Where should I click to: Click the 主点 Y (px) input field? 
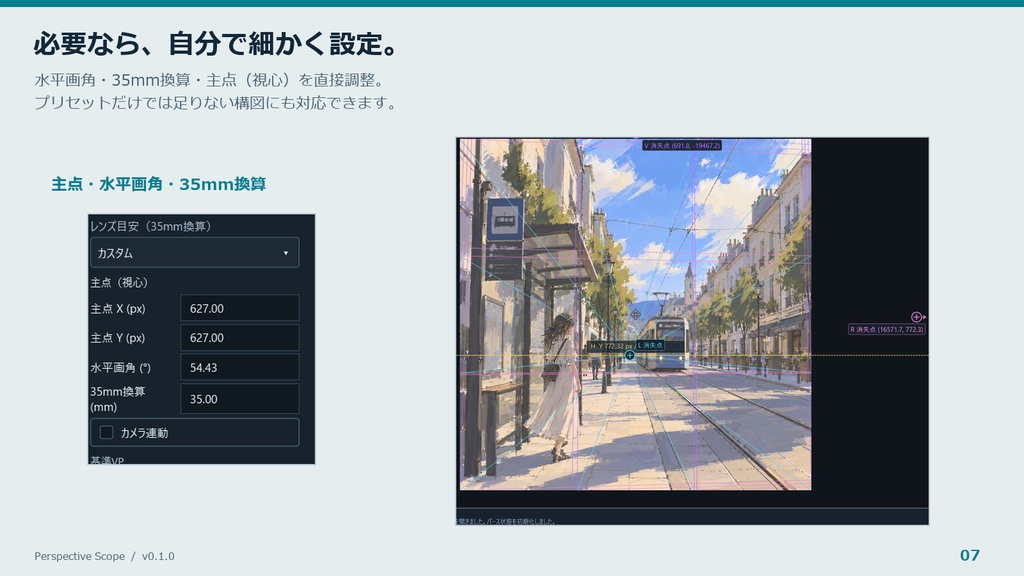pos(240,338)
